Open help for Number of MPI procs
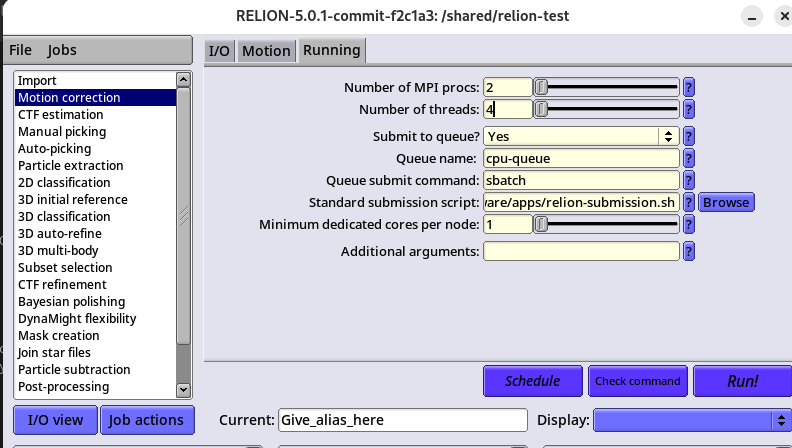The height and width of the screenshot is (448, 792). click(688, 87)
